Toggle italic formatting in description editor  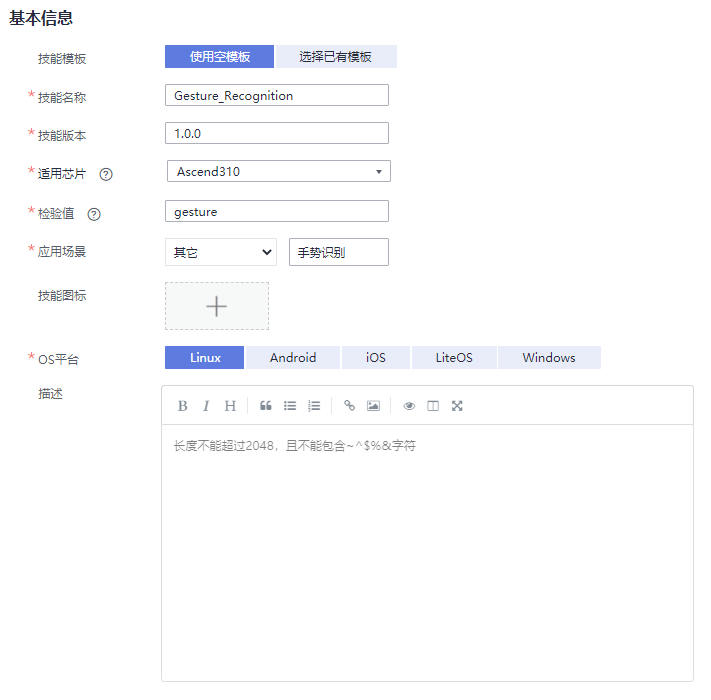pos(206,406)
